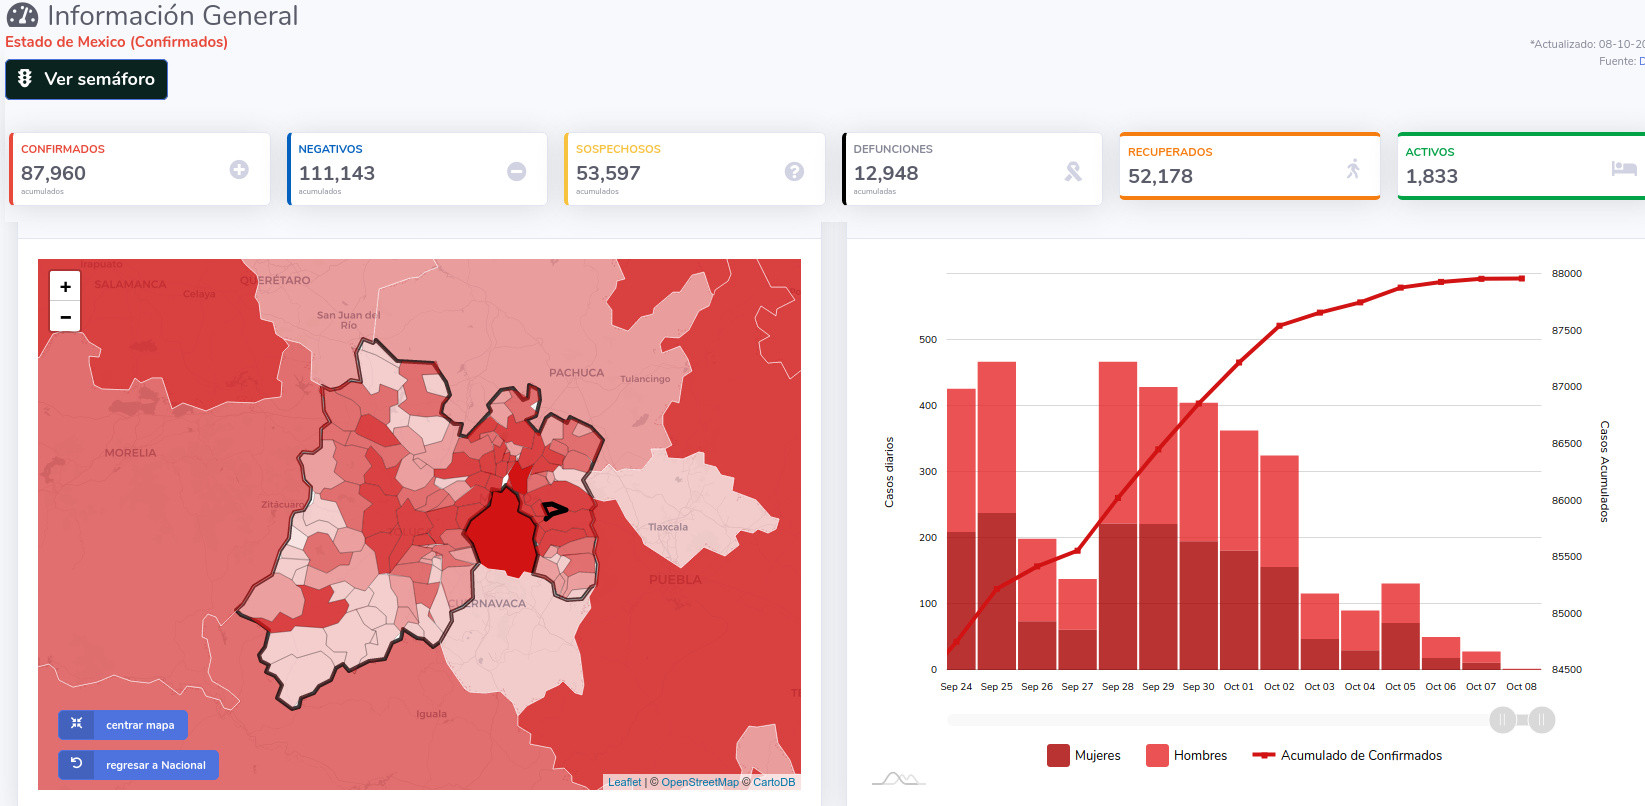
Task: Click the right handle of chart range slider
Action: coord(1542,720)
